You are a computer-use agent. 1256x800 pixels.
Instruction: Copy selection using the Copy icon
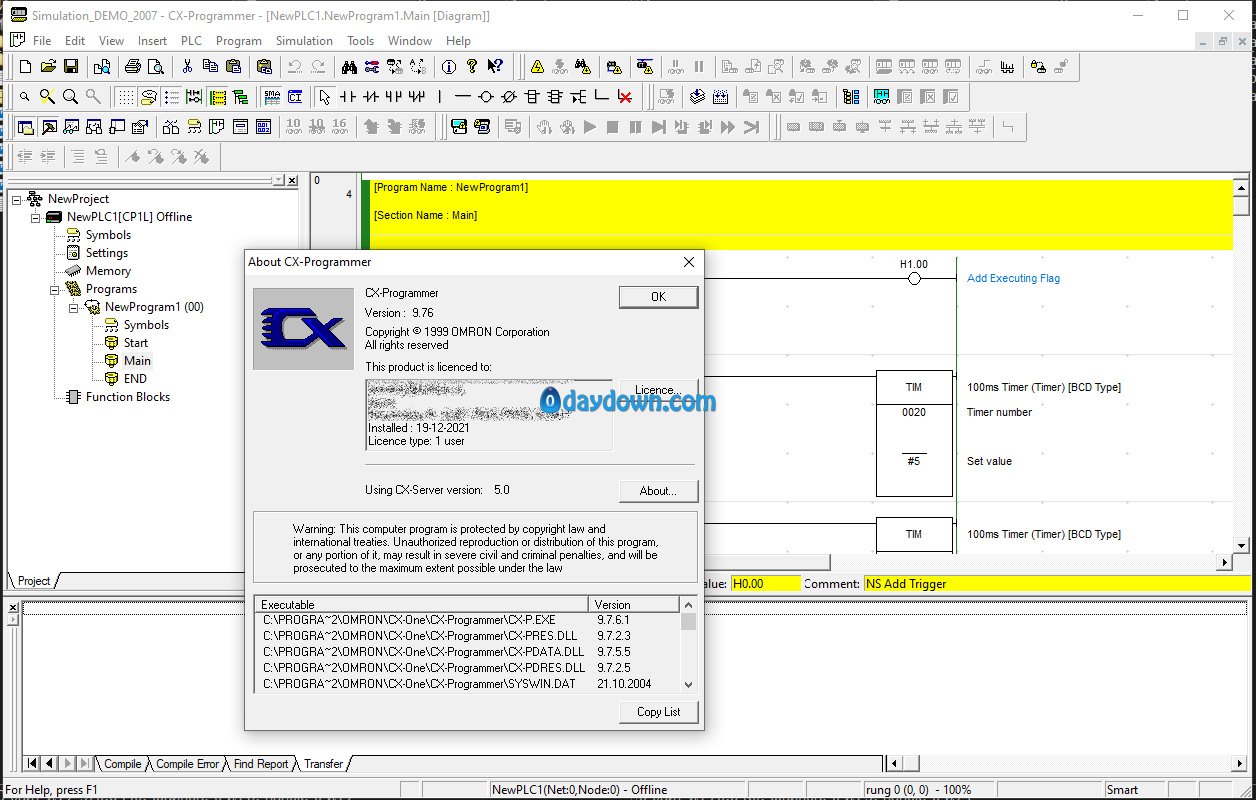pyautogui.click(x=210, y=67)
